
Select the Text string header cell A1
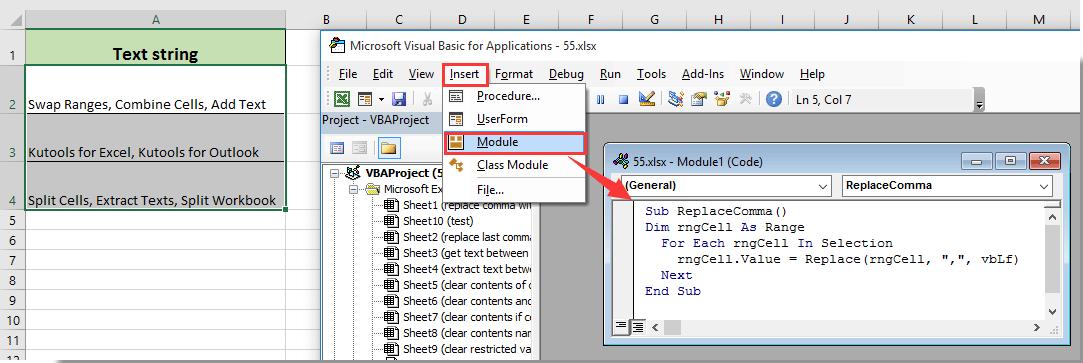155,47
